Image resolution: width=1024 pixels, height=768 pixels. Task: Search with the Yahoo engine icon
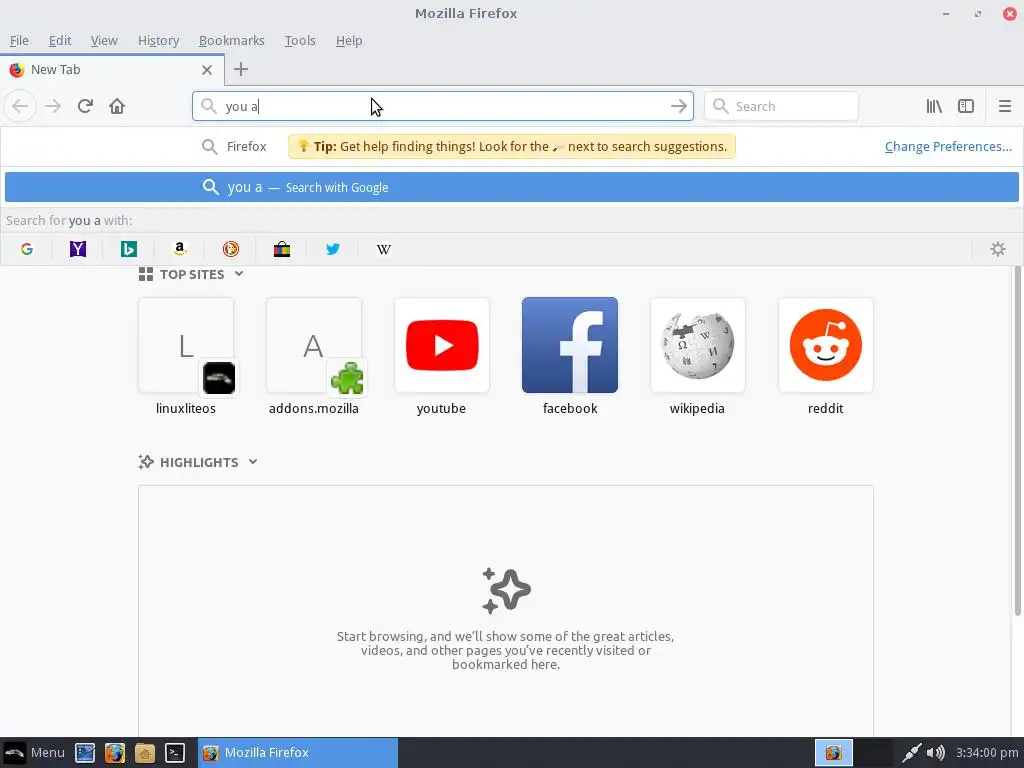pos(78,249)
